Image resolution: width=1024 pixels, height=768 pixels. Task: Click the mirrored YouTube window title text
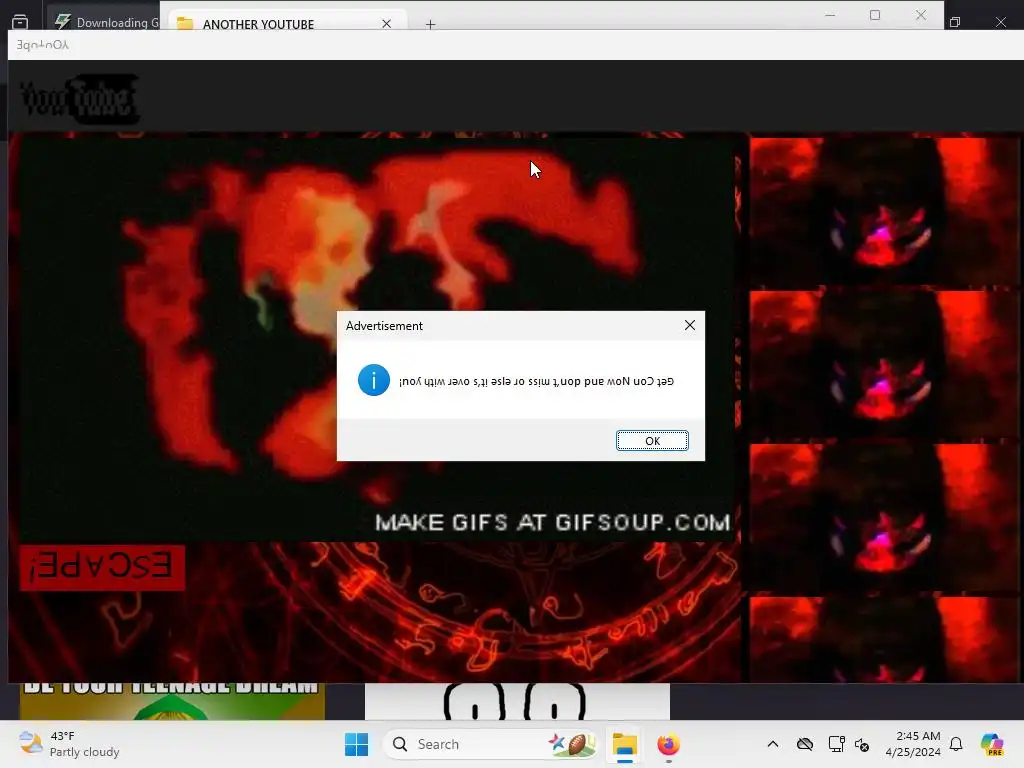pos(42,44)
